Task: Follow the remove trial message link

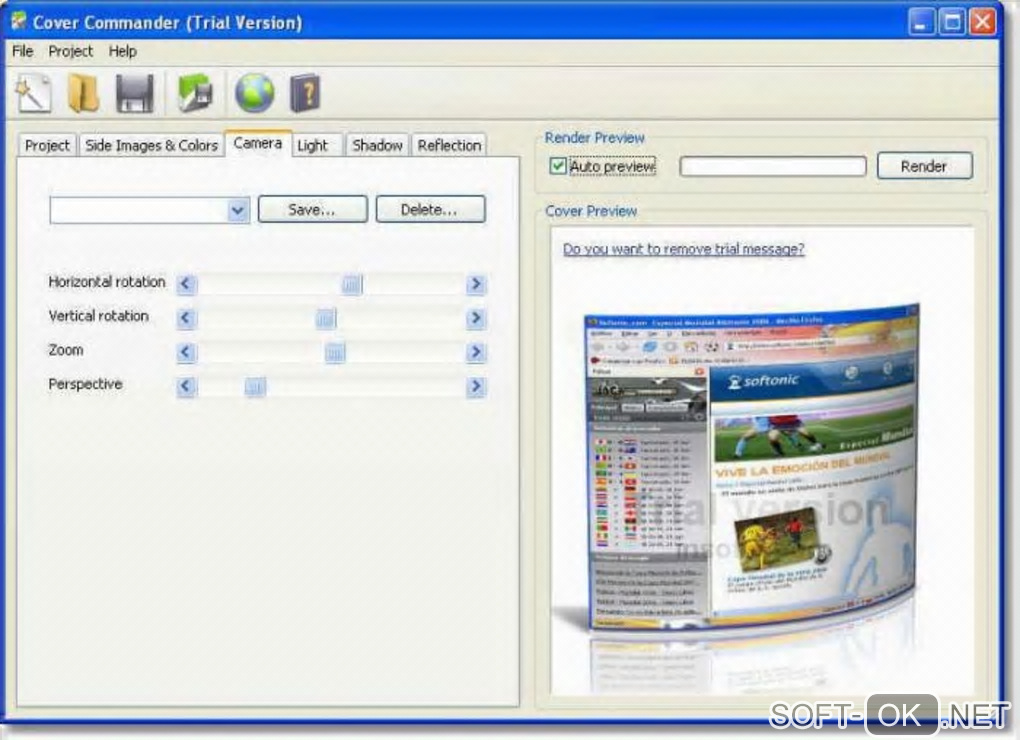Action: [x=683, y=249]
